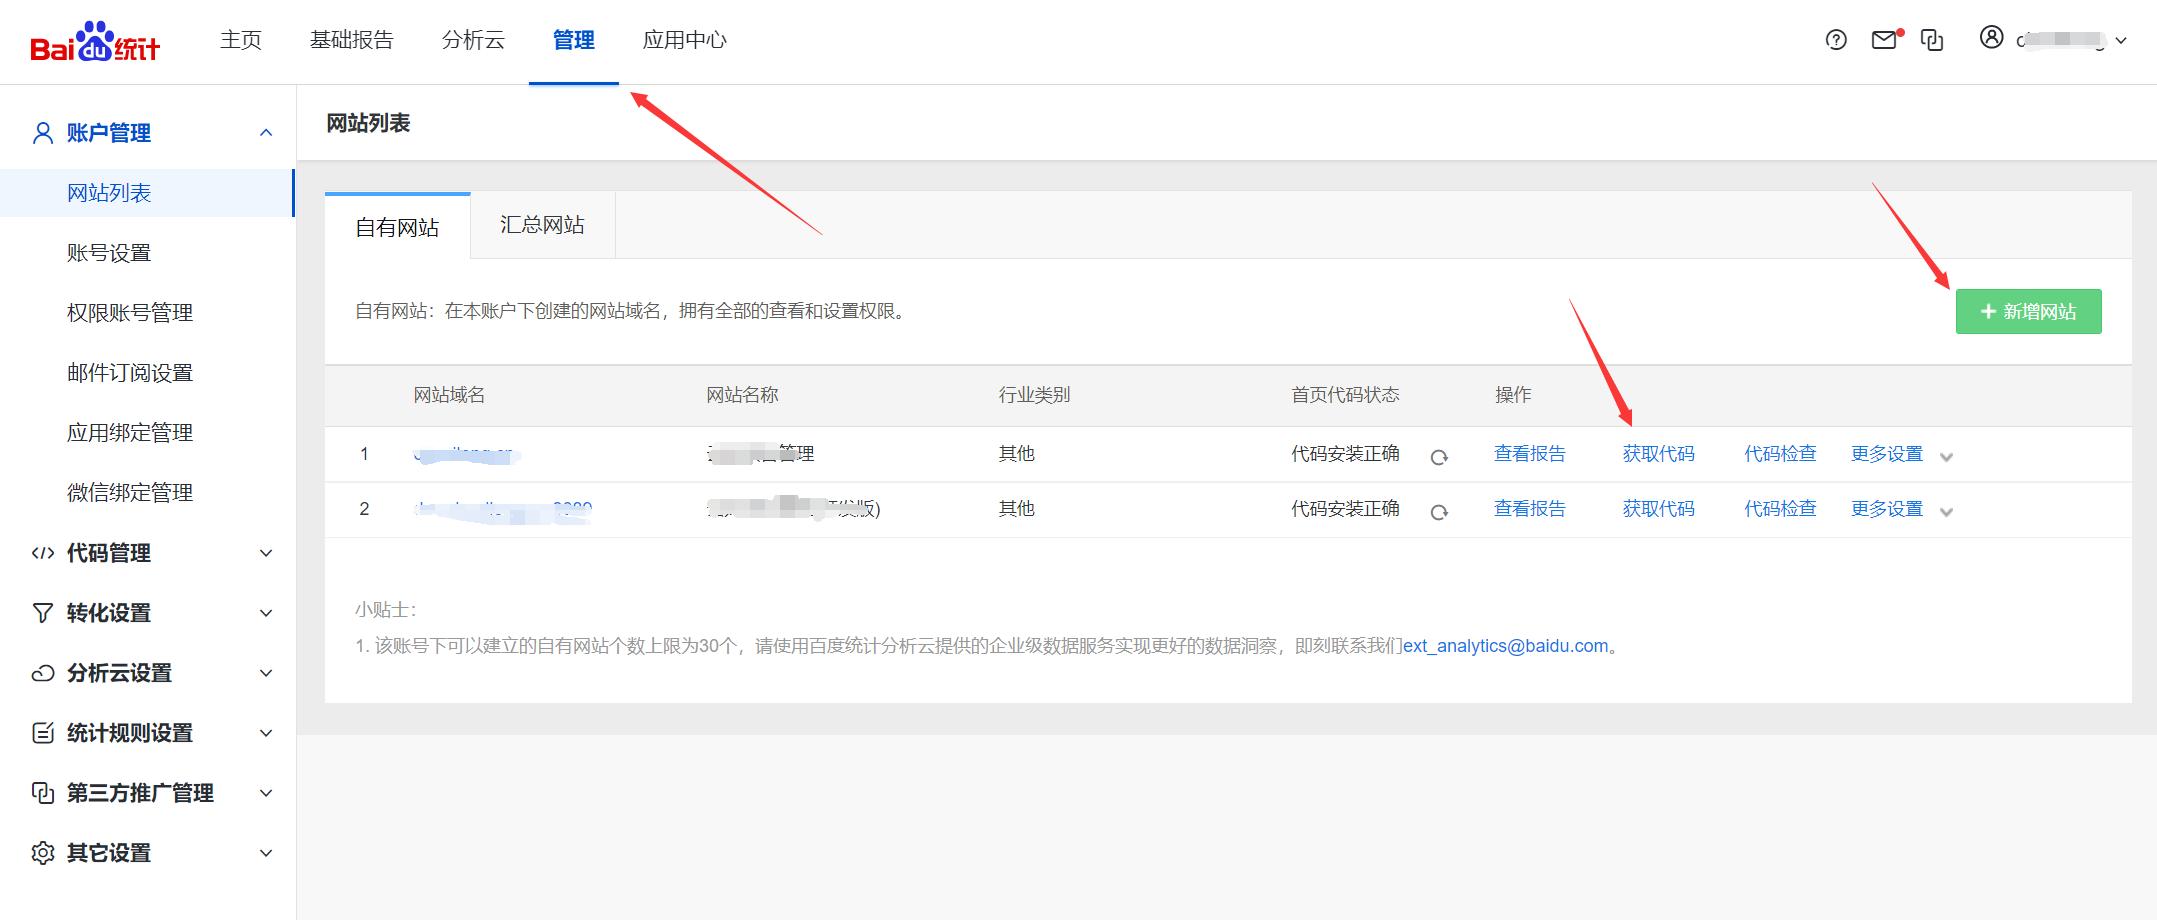This screenshot has height=920, width=2157.
Task: Switch to the 汇总网站 tab
Action: click(x=540, y=224)
